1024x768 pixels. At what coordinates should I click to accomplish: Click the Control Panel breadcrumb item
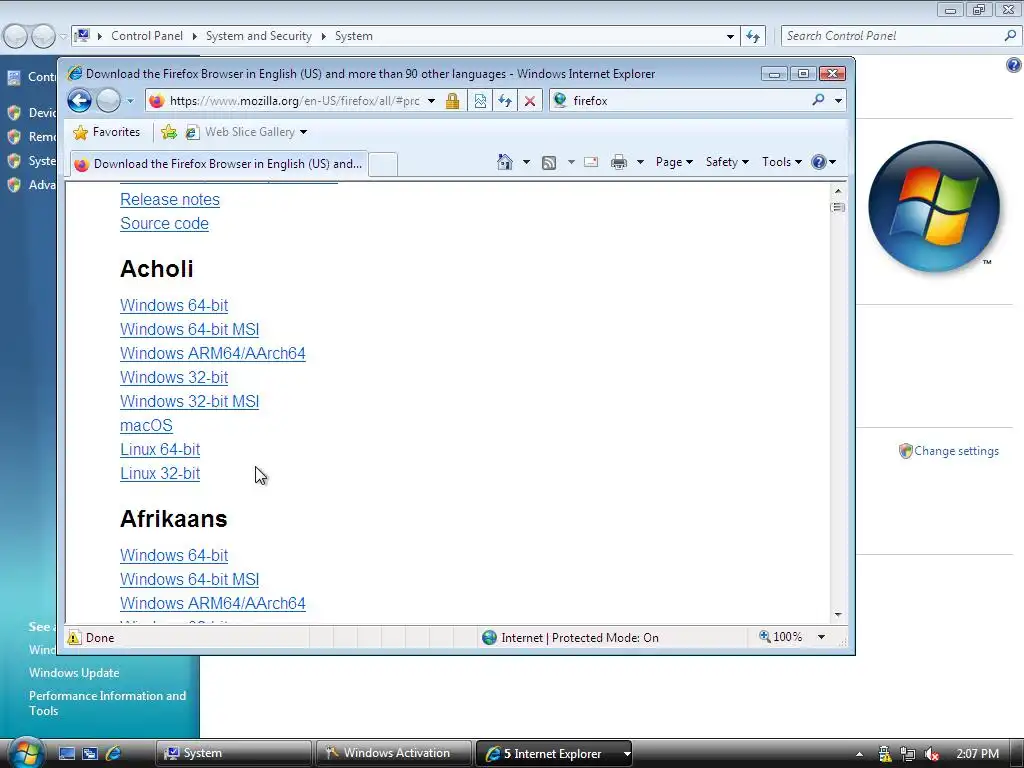pos(147,36)
